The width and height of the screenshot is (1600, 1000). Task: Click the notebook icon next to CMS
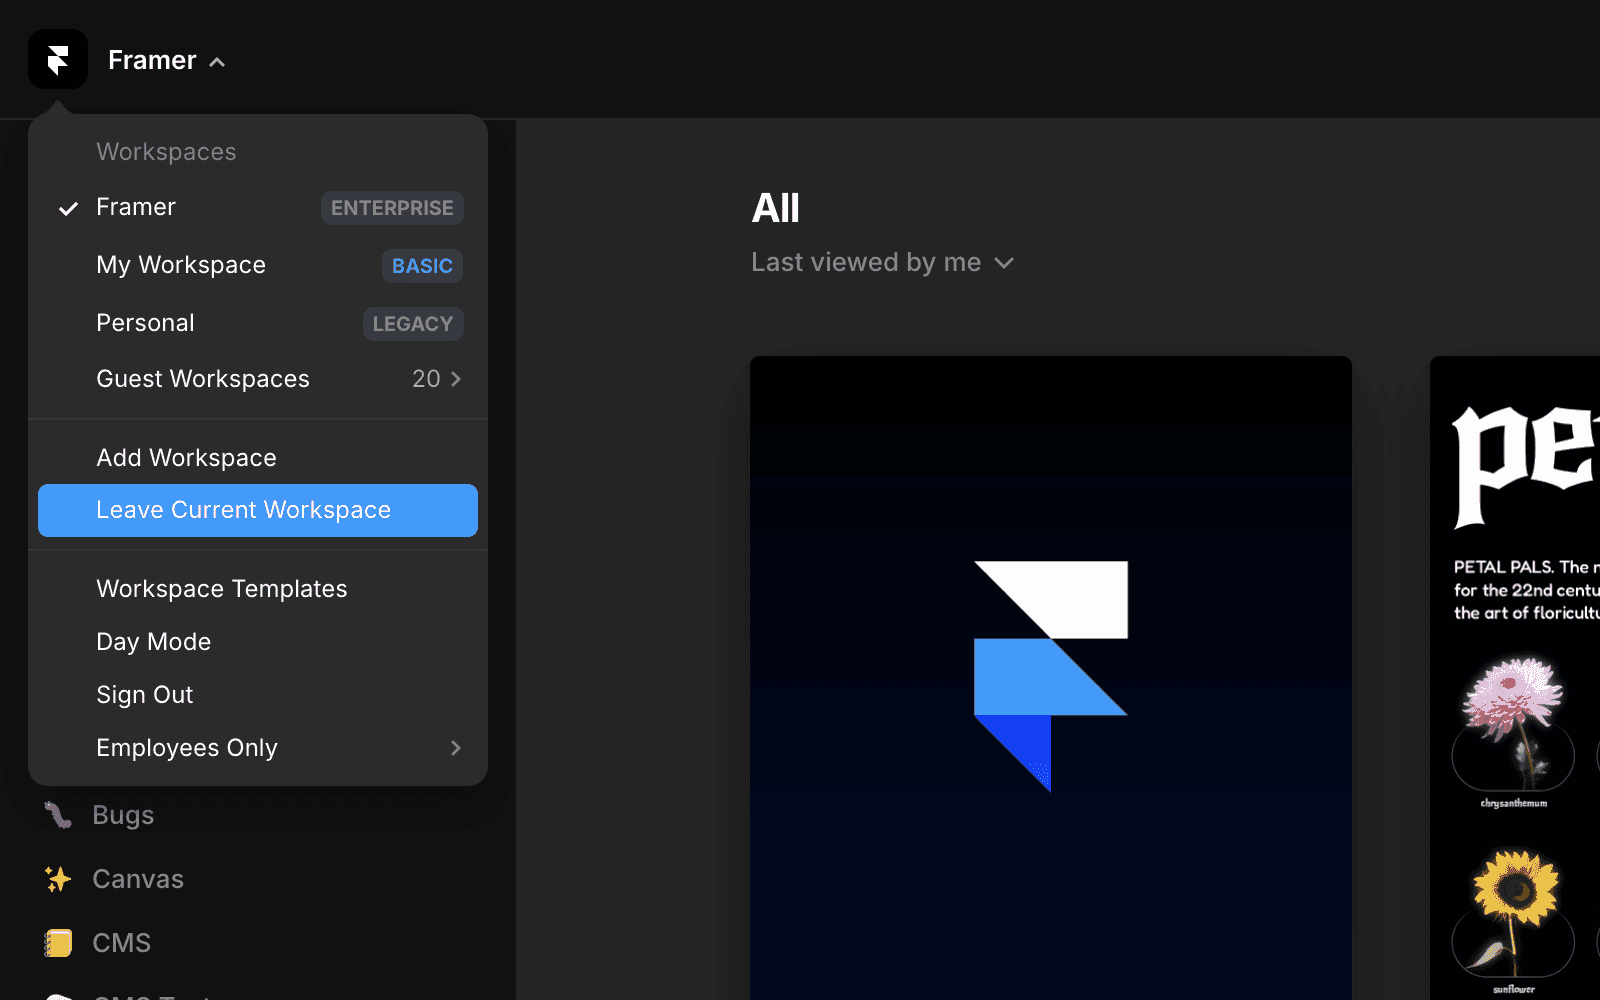point(59,941)
